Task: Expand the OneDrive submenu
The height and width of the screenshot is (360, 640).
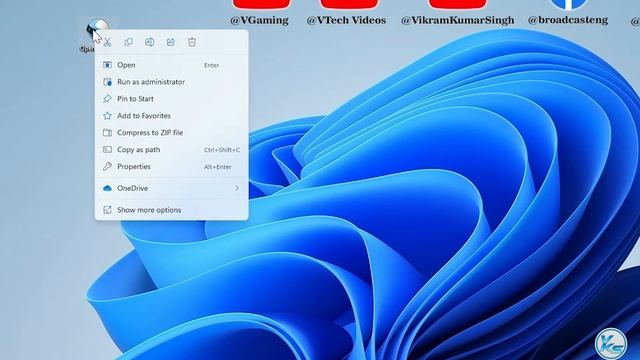Action: point(171,188)
